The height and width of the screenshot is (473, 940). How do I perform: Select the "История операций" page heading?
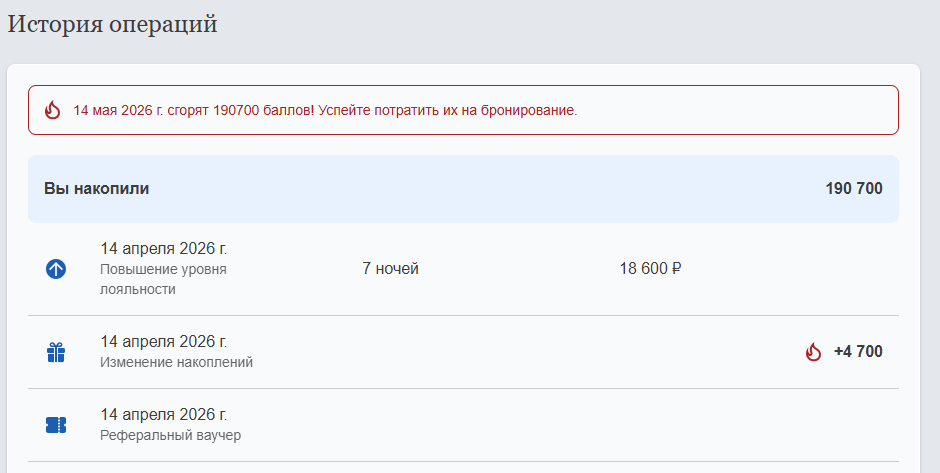[x=113, y=25]
